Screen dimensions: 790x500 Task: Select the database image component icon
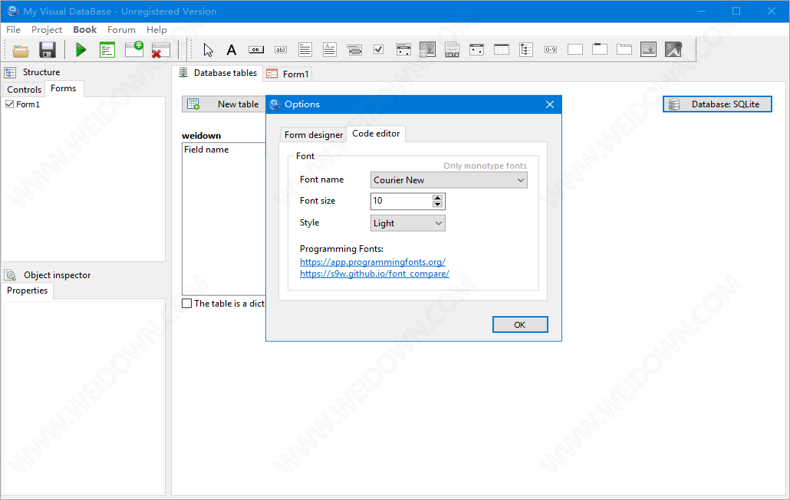click(x=427, y=49)
